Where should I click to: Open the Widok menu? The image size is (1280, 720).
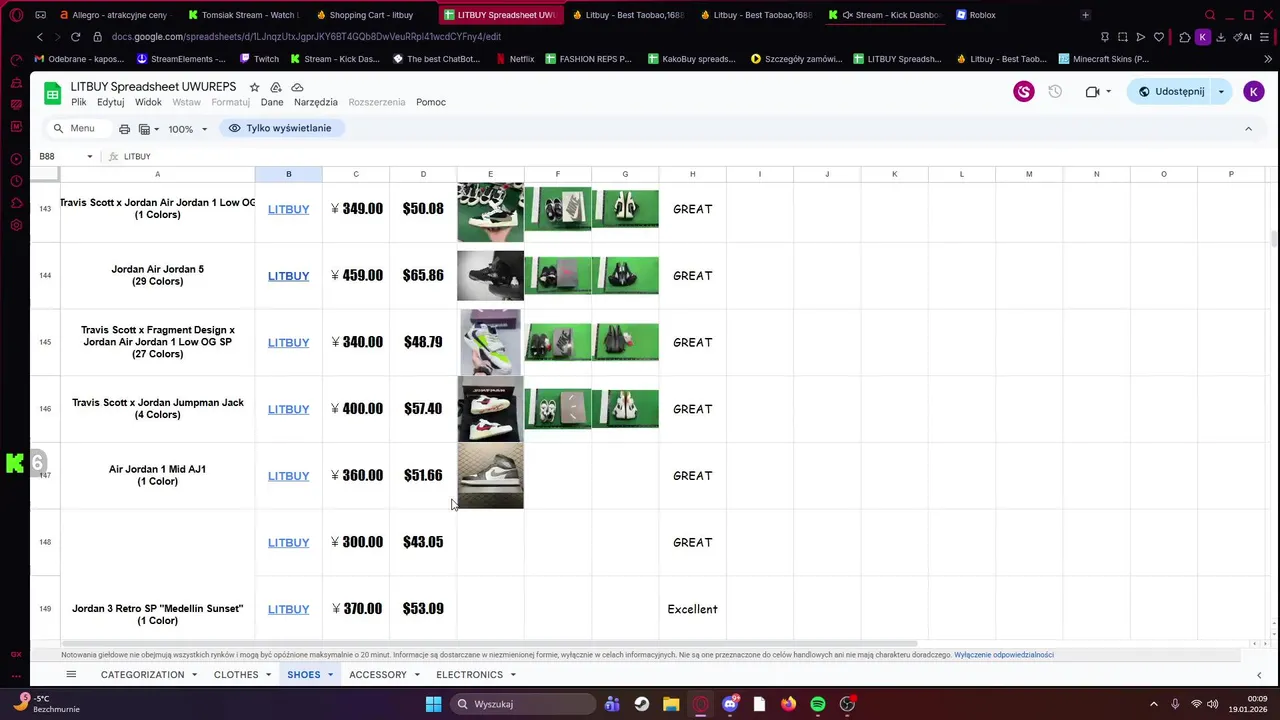pos(148,102)
